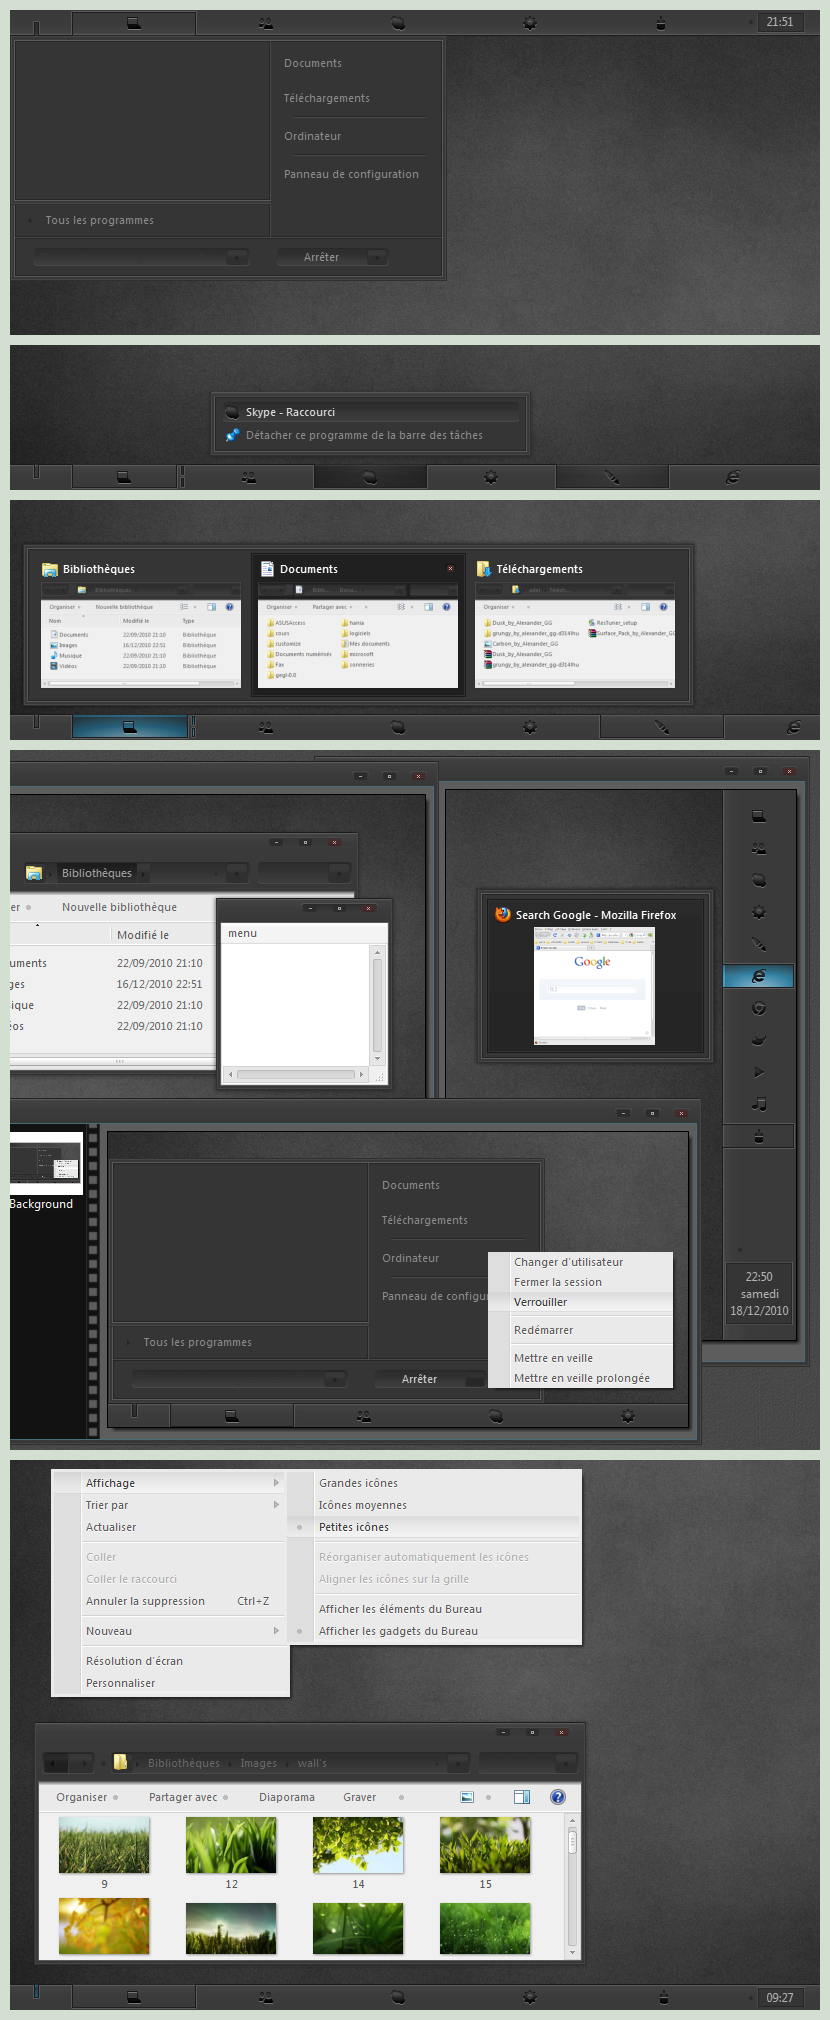Open Google Chrome icon in the vertical taskbar
This screenshot has width=830, height=2020.
[x=759, y=1008]
